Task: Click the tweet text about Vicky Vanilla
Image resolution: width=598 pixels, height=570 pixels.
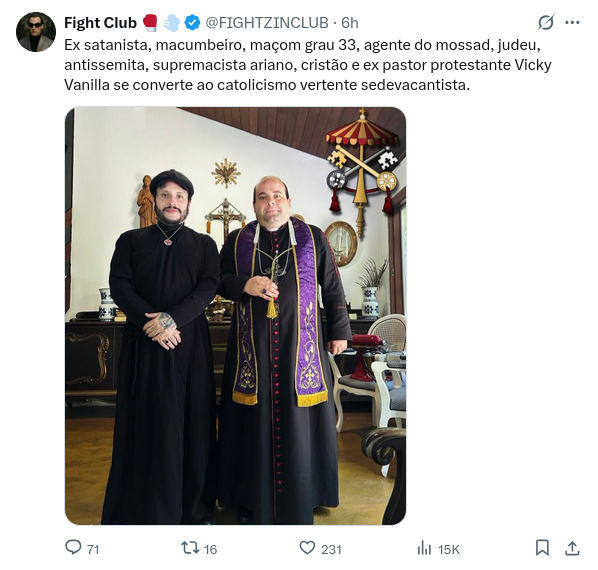Action: pos(308,65)
